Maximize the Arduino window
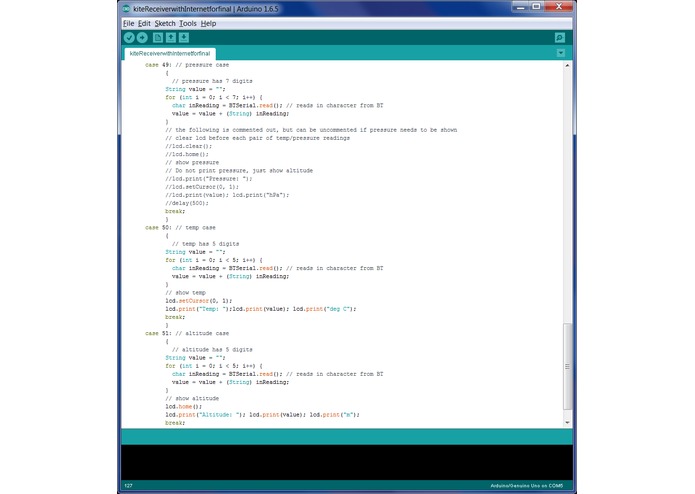 536,7
